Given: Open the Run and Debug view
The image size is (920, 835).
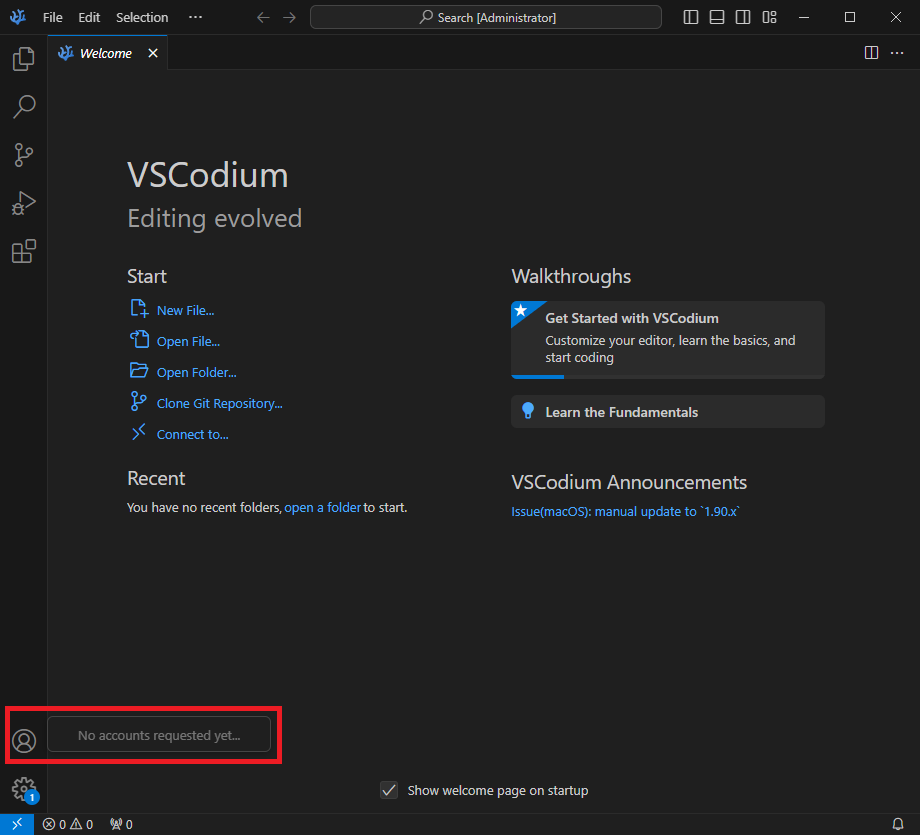Looking at the screenshot, I should pos(23,203).
